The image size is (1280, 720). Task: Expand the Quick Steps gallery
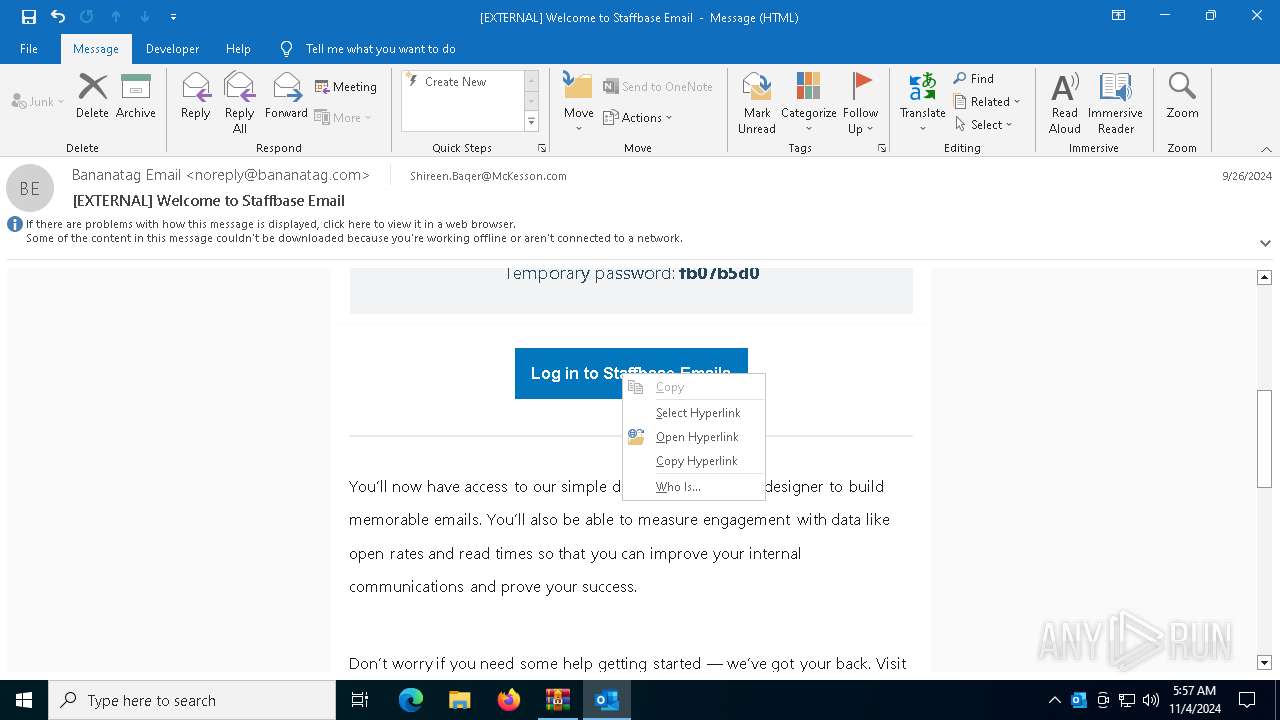[x=531, y=122]
